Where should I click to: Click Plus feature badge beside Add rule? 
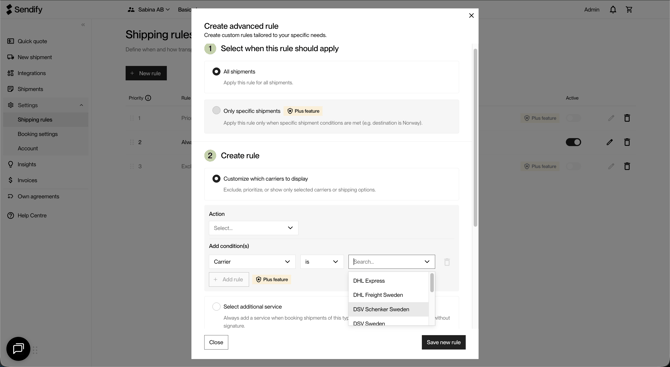coord(272,279)
